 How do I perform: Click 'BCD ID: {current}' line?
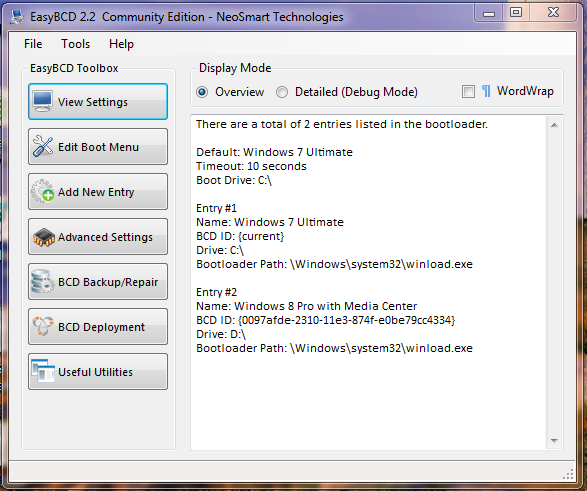240,236
